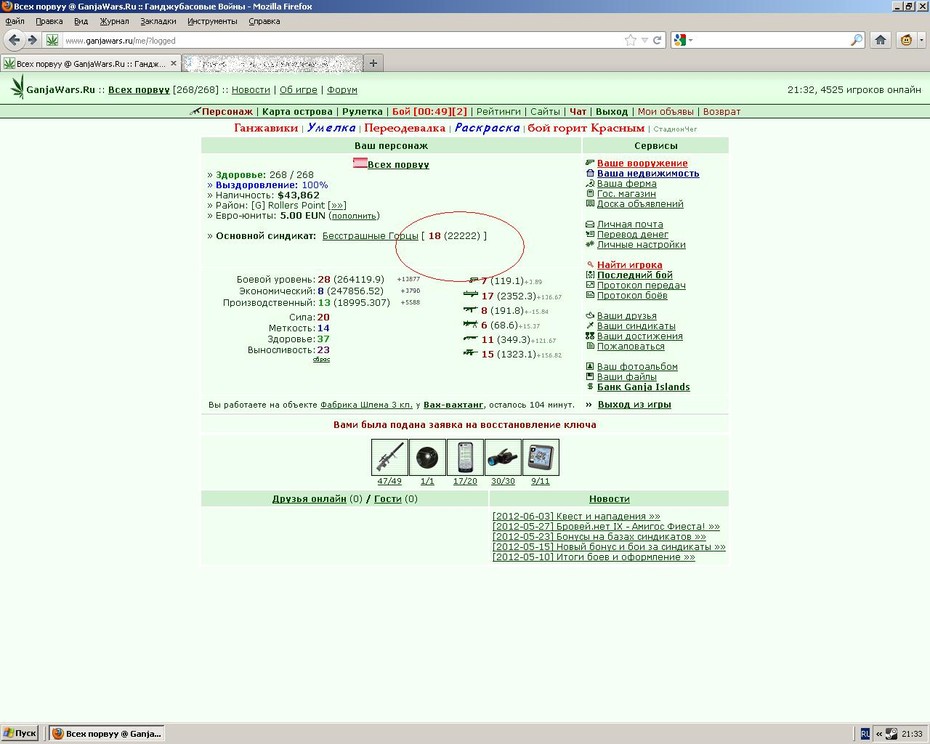Image resolution: width=930 pixels, height=744 pixels.
Task: Click the reload page icon
Action: [657, 40]
